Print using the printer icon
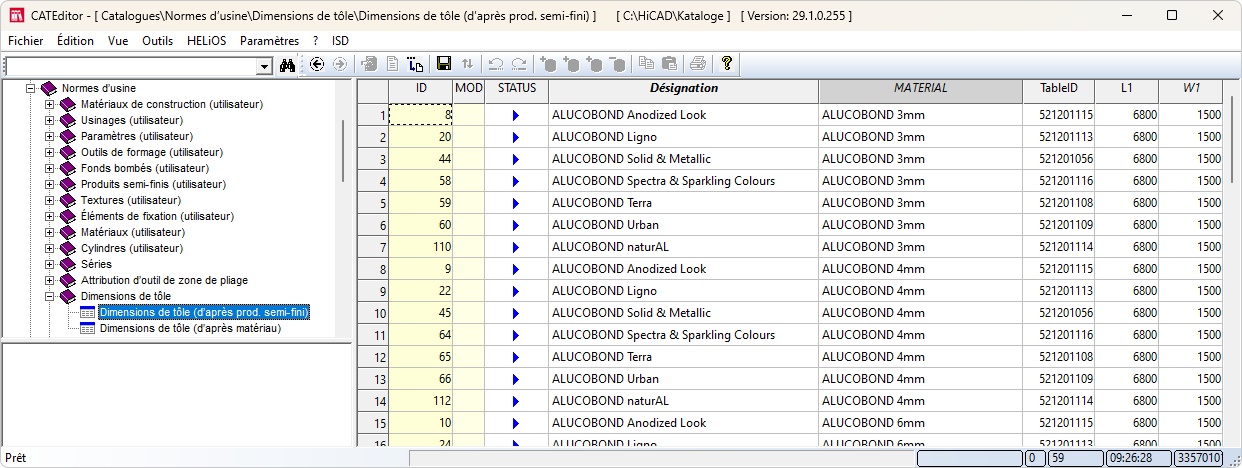This screenshot has height=468, width=1242. 698,64
